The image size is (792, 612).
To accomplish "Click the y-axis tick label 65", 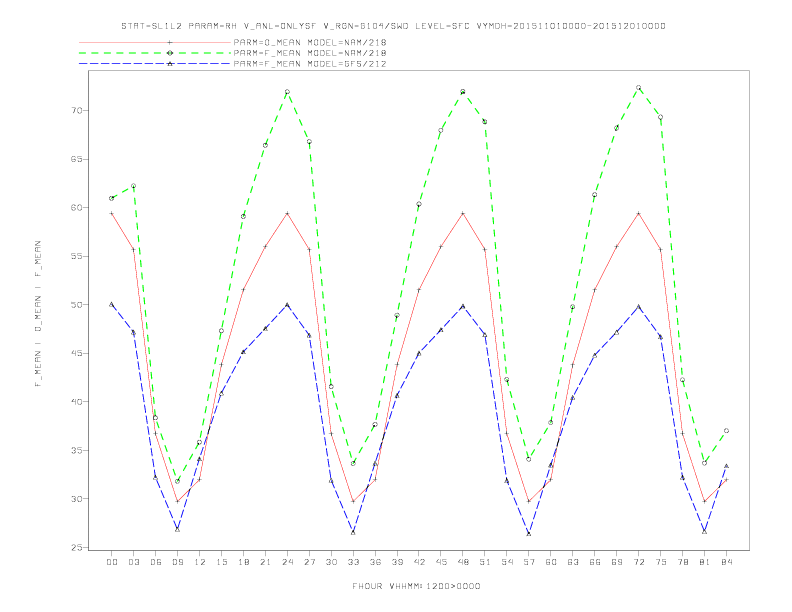I will pyautogui.click(x=77, y=159).
